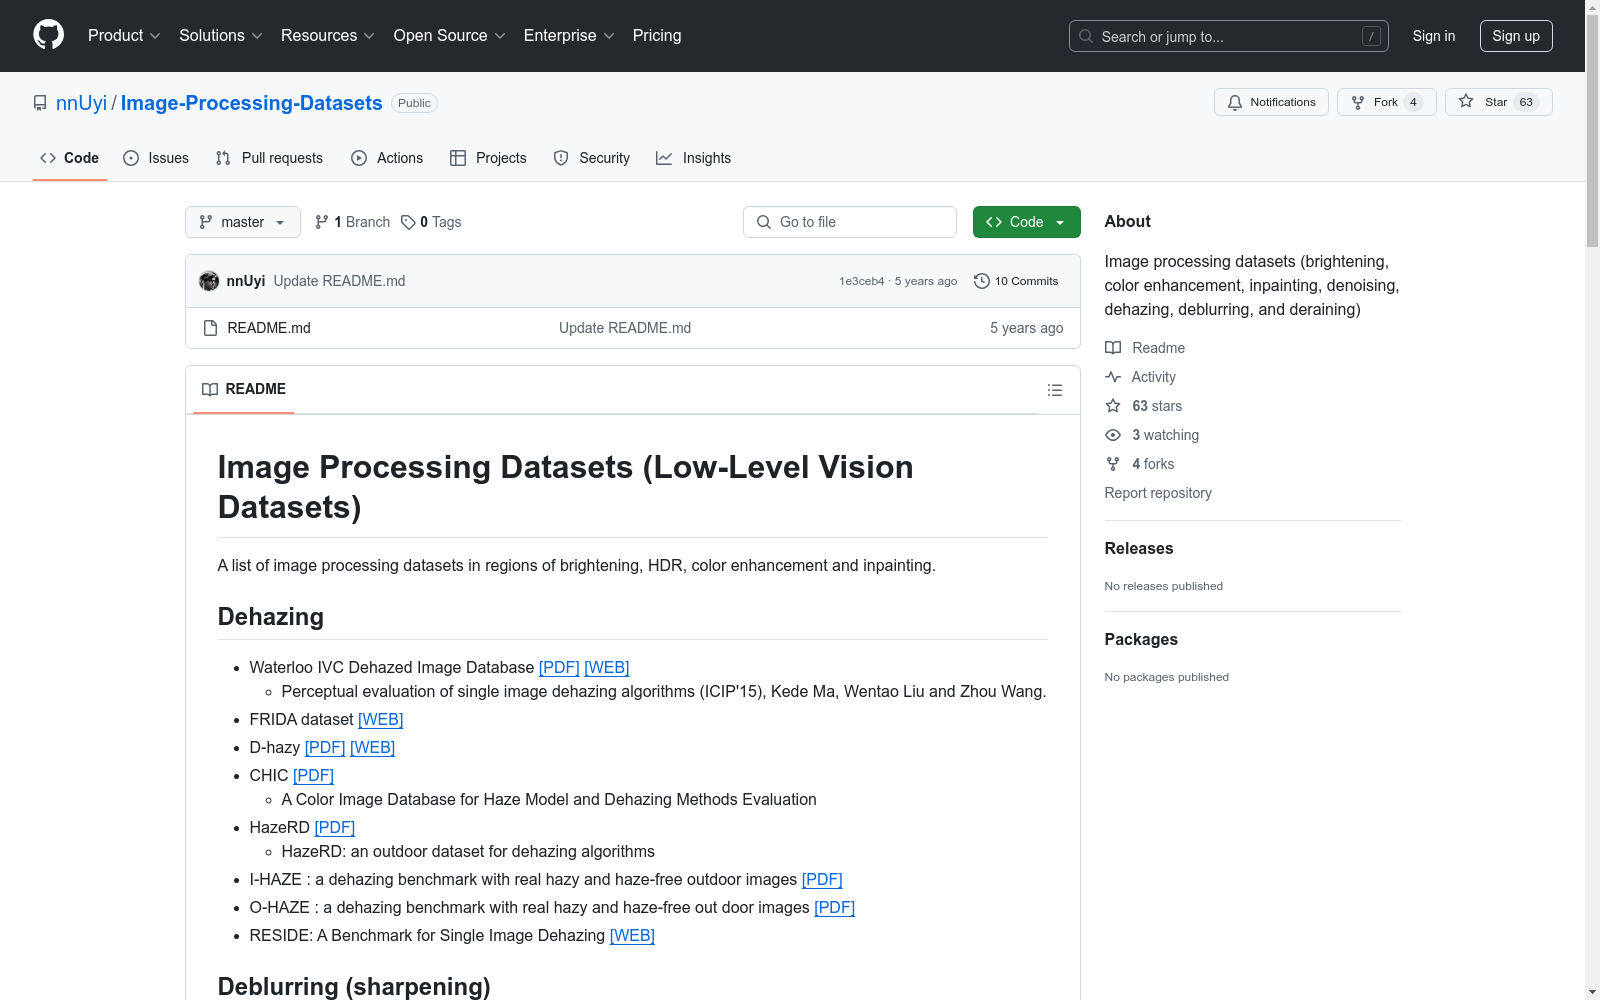Click Report repository link
Screen dimensions: 1600x1000
(x=1158, y=493)
